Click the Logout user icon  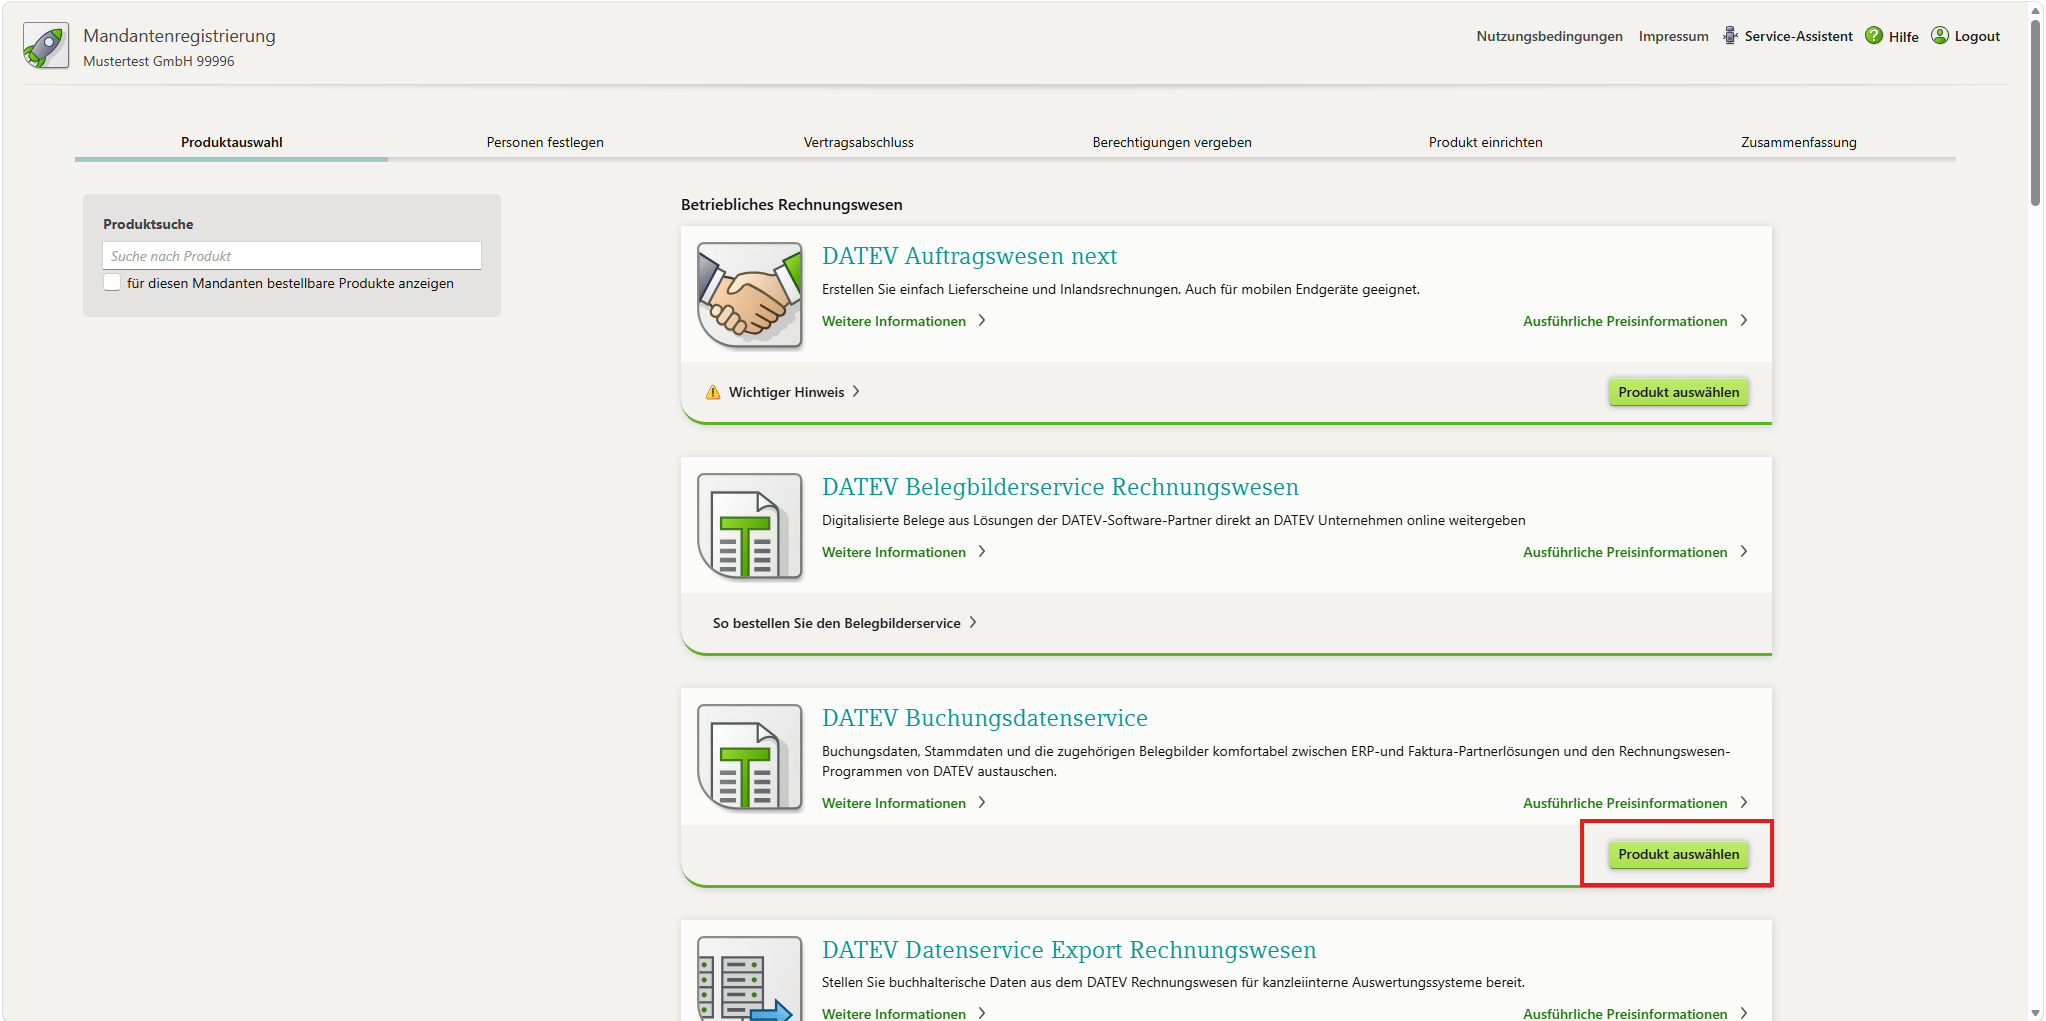click(1940, 36)
